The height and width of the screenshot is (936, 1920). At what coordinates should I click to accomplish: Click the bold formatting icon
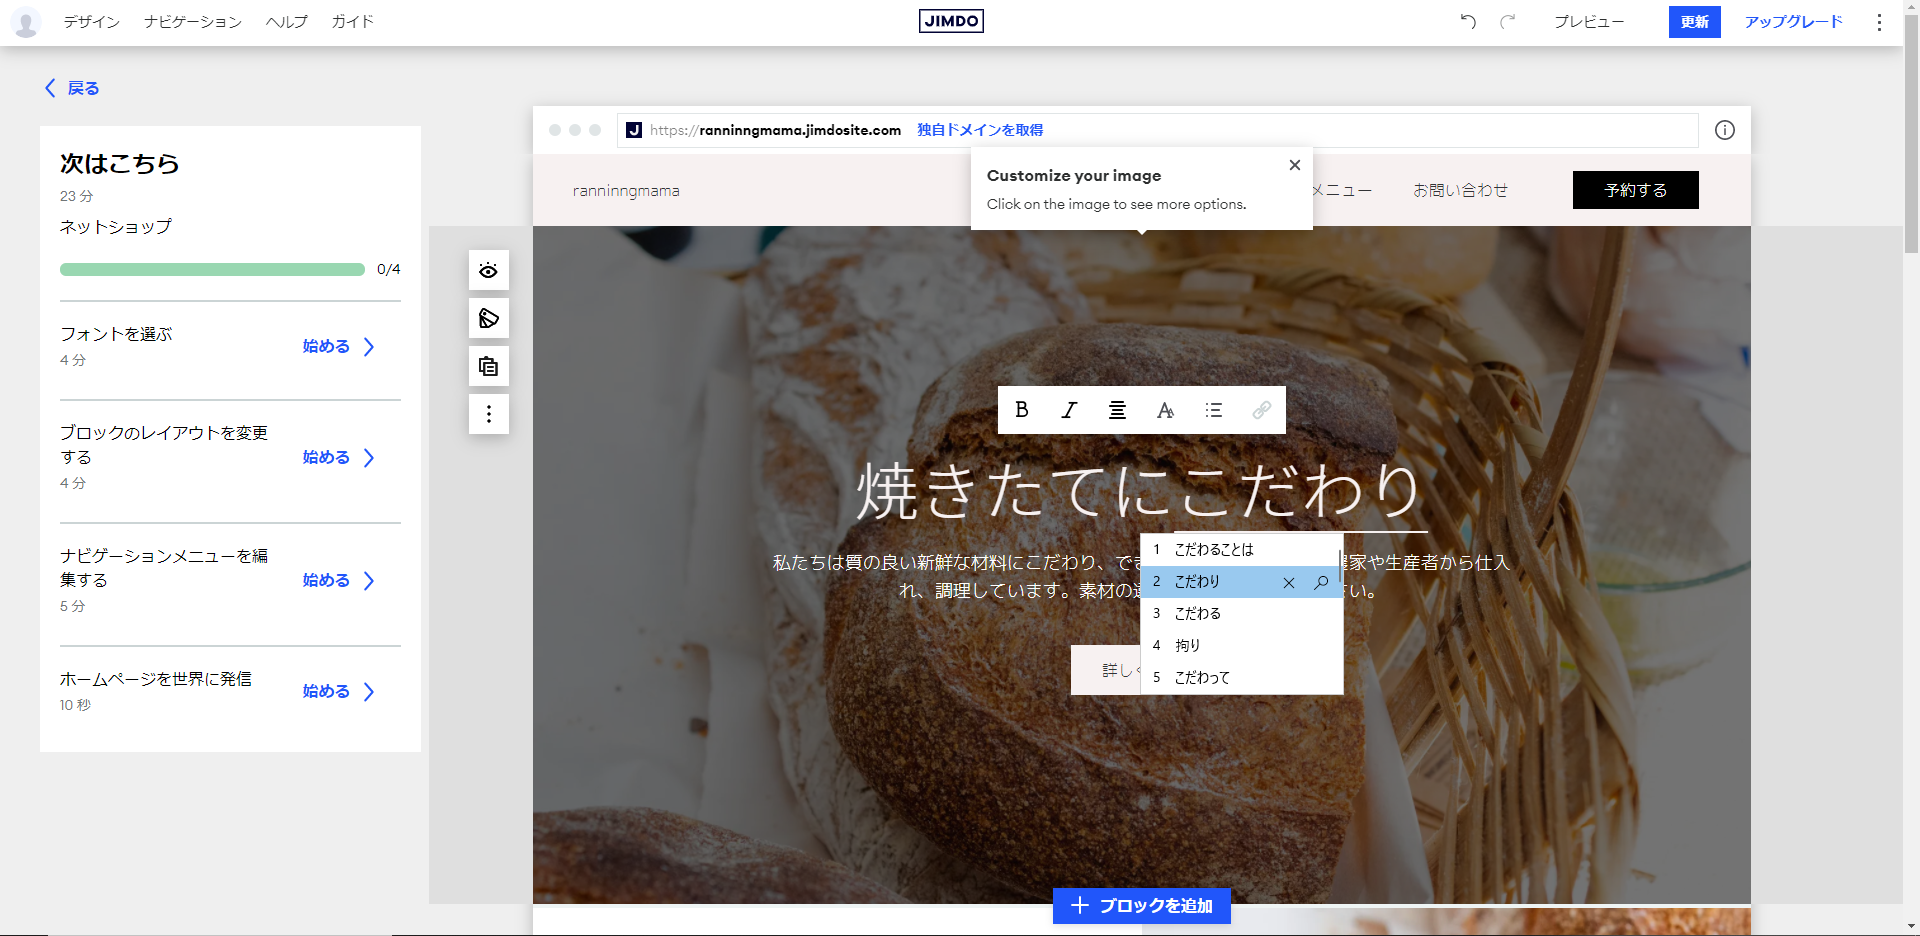1021,410
